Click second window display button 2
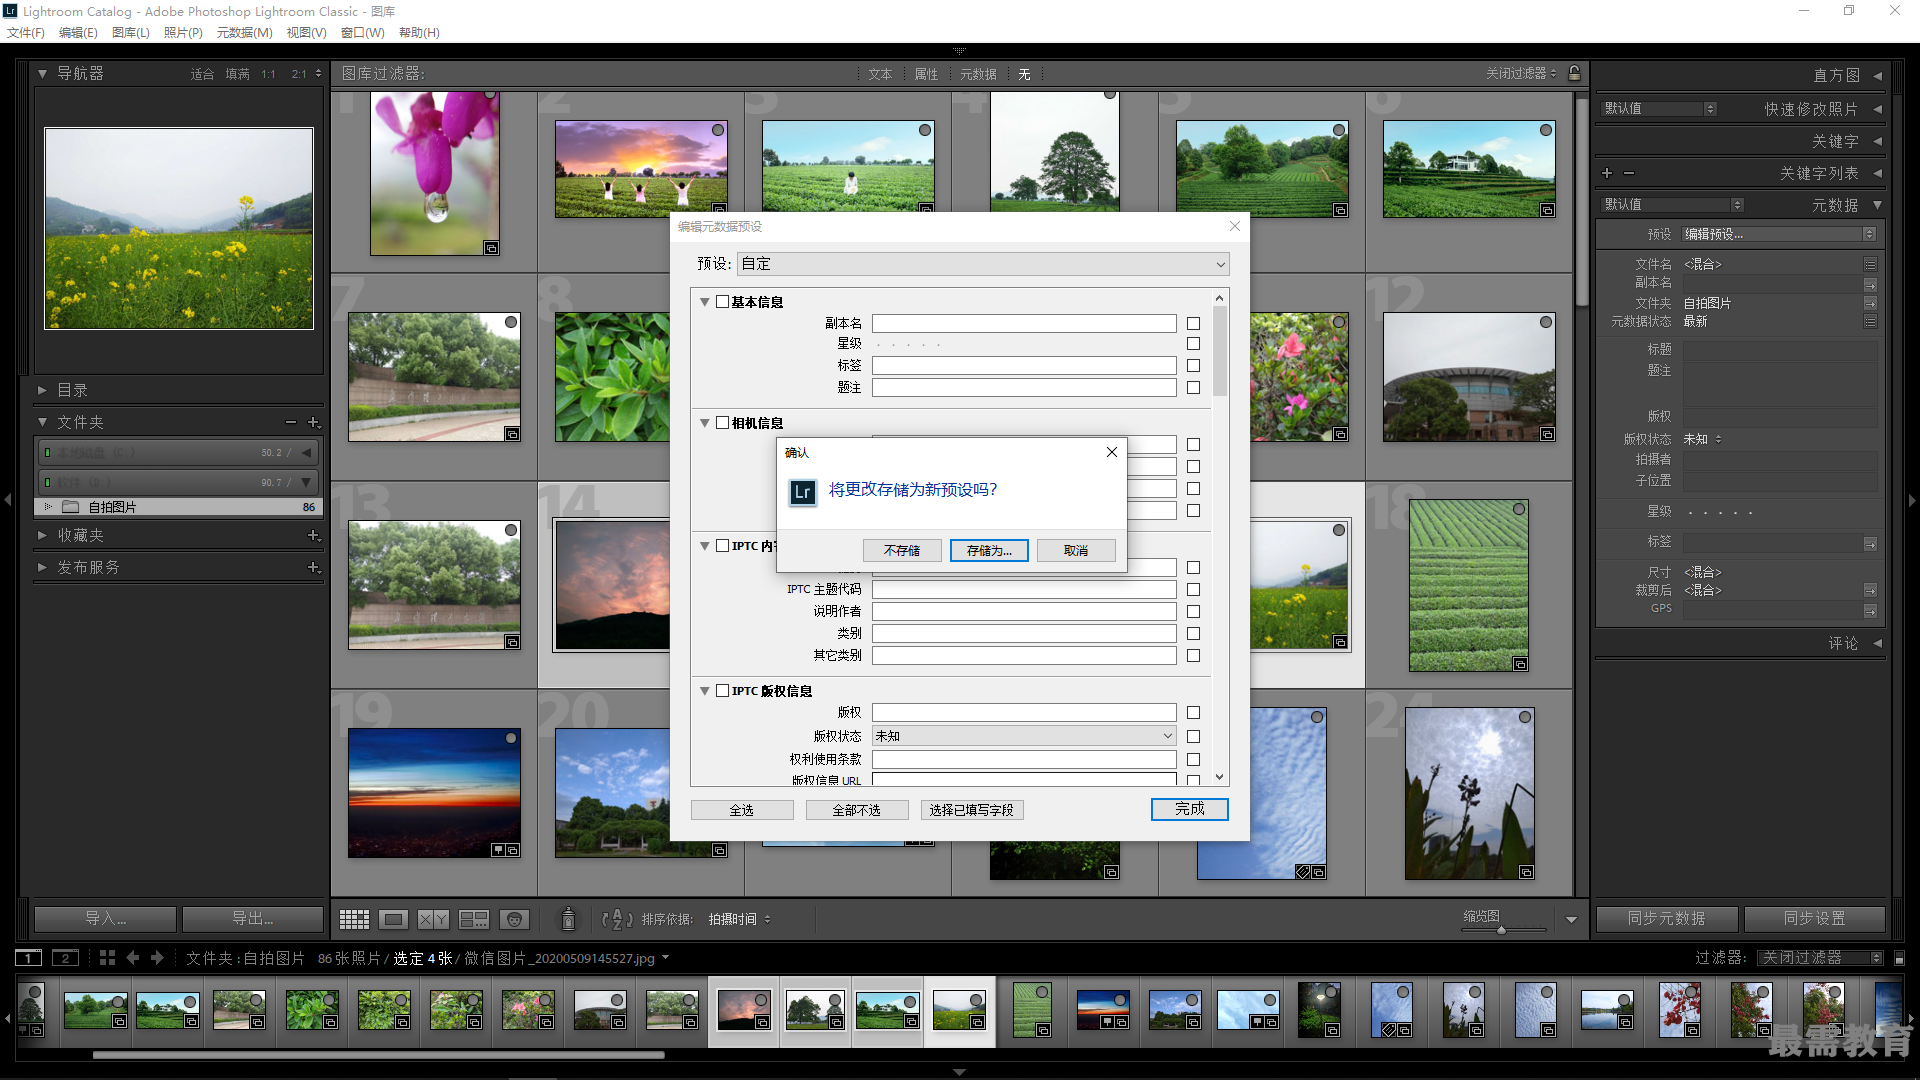Viewport: 1920px width, 1080px height. coord(65,958)
